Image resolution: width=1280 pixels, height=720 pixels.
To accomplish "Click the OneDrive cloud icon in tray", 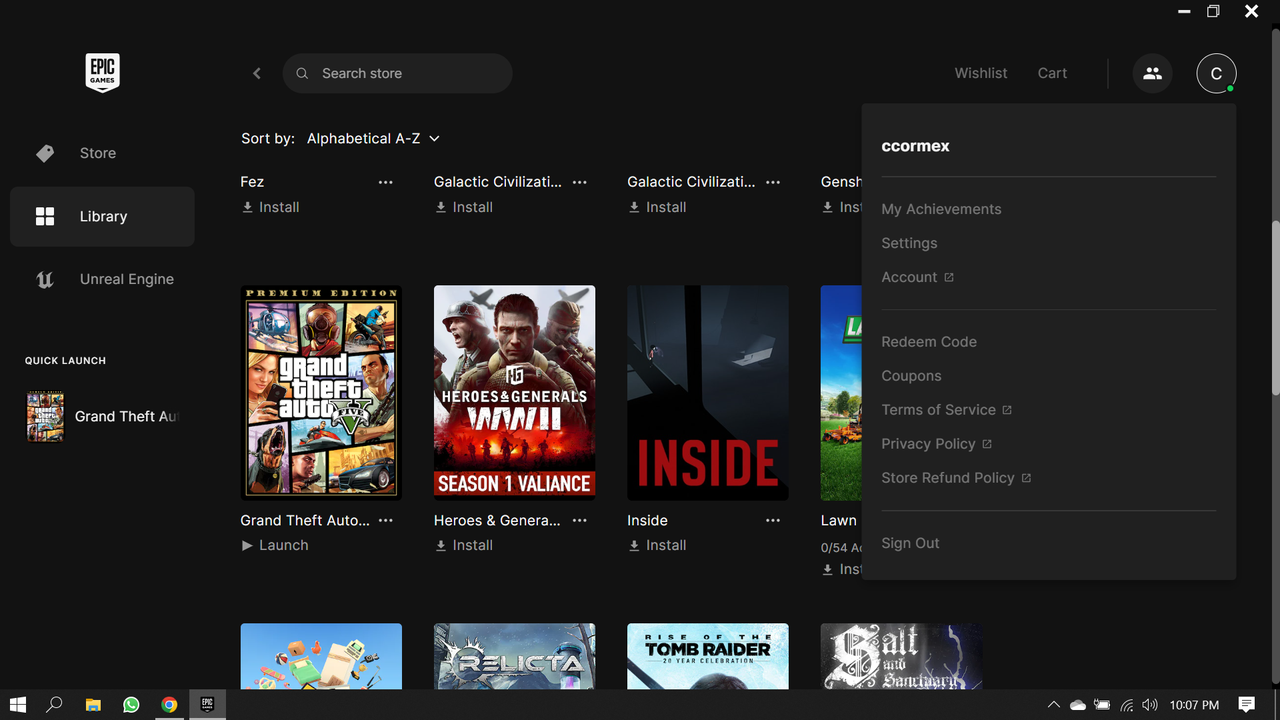I will point(1078,705).
